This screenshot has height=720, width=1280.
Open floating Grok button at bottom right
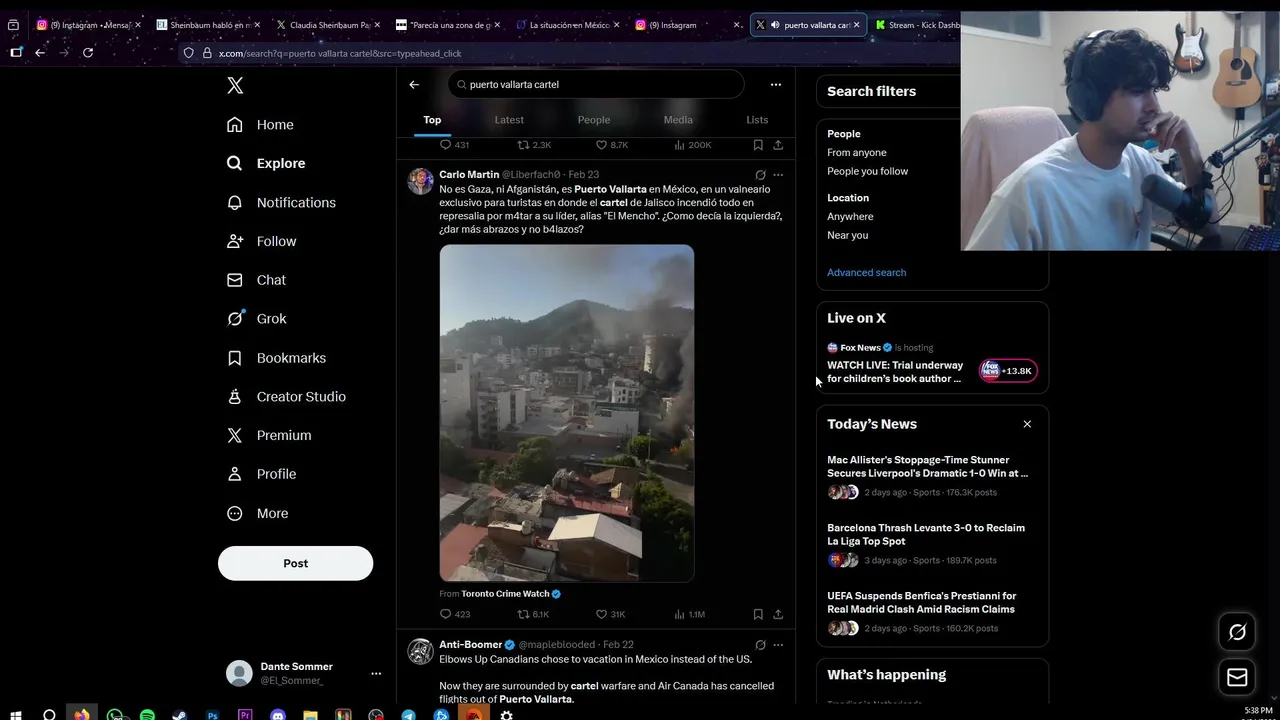(x=1237, y=632)
